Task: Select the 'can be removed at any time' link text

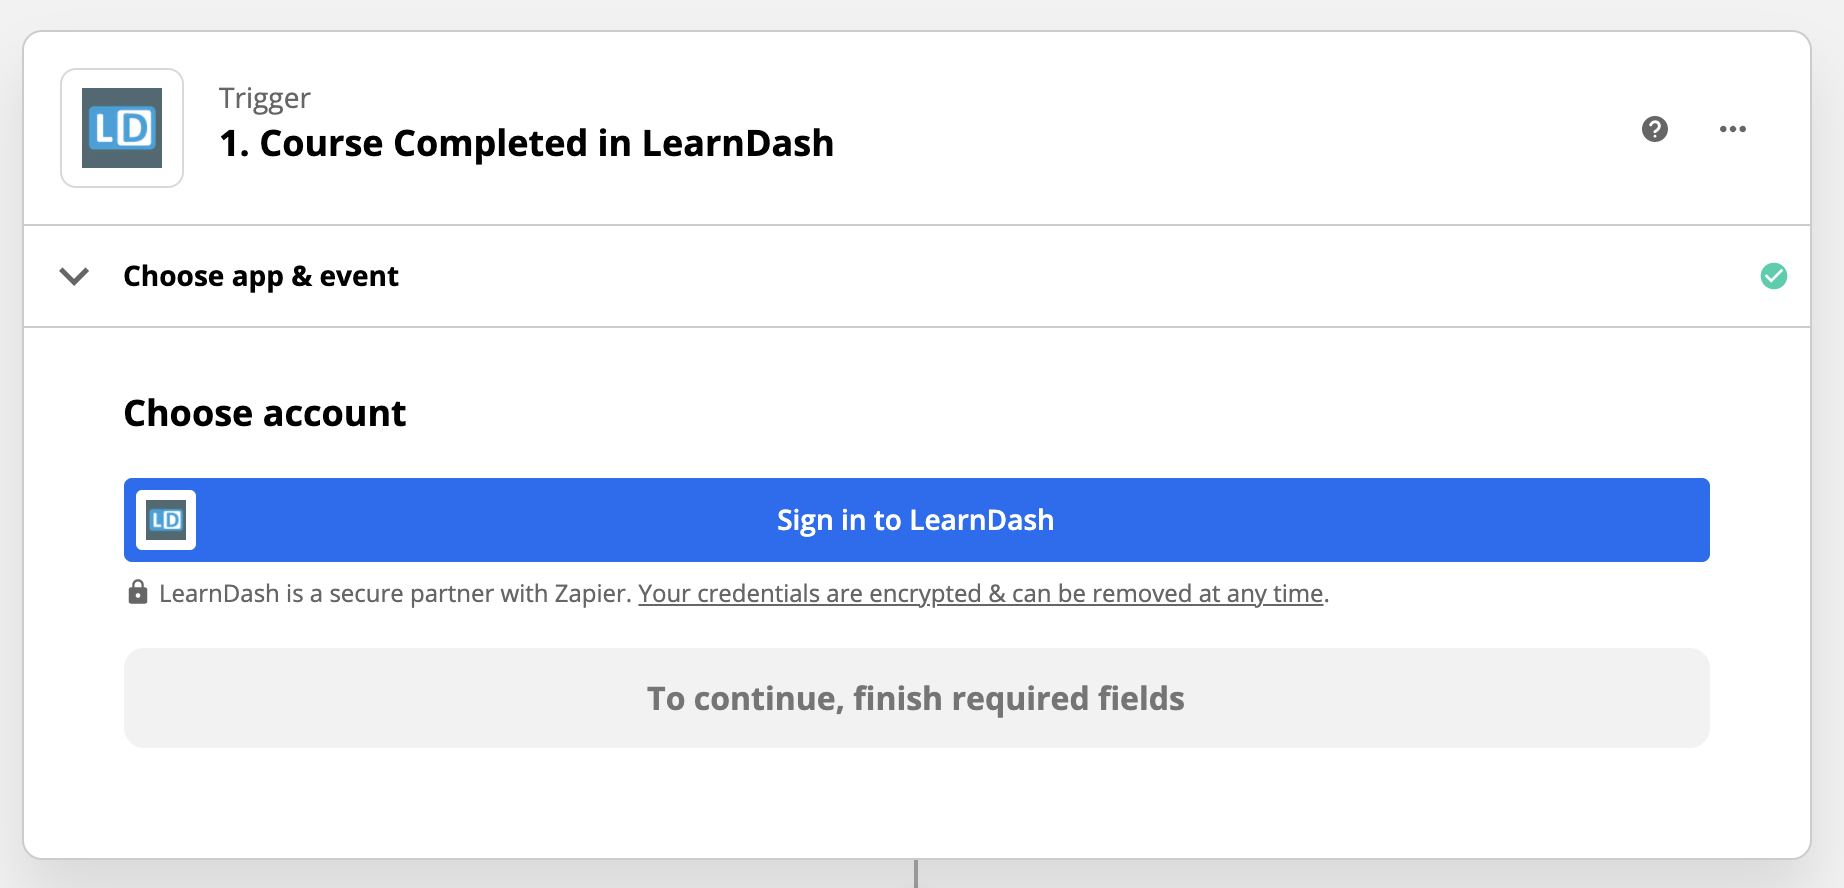Action: coord(1168,594)
